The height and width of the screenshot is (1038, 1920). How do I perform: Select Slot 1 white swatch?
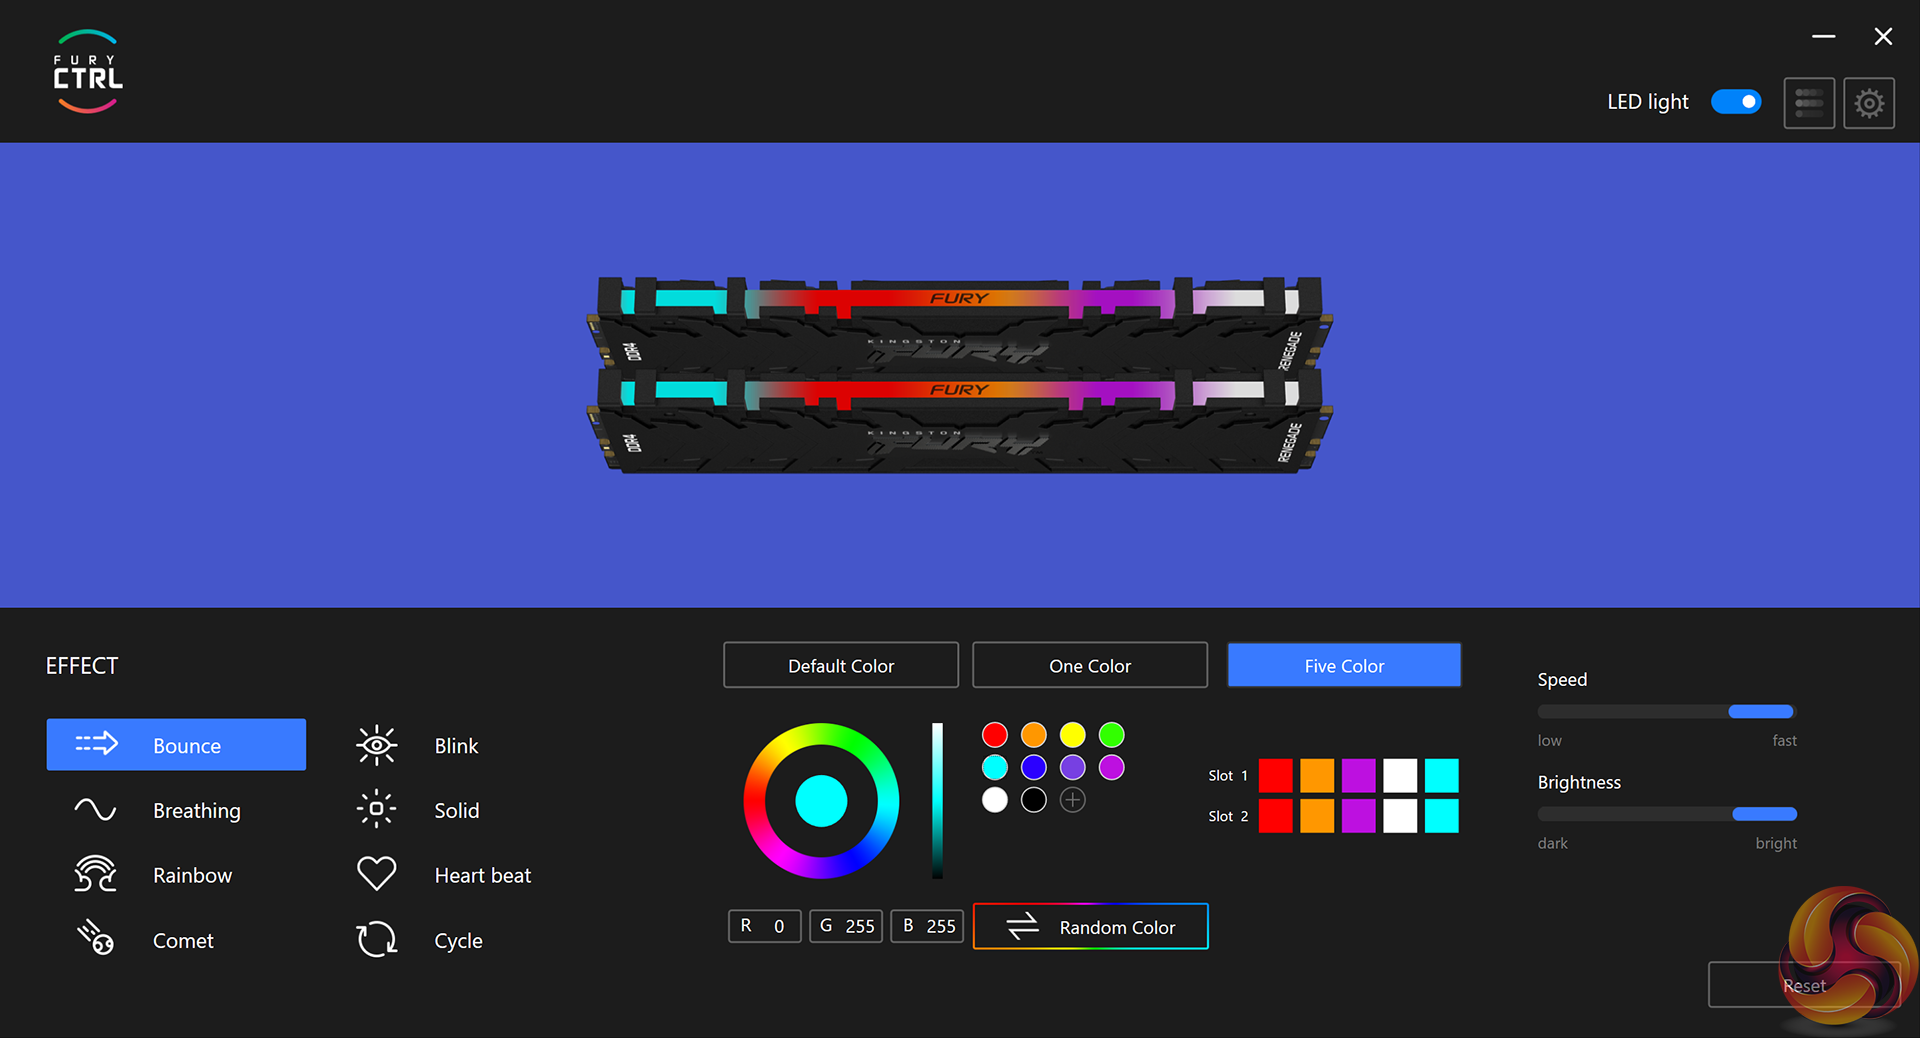tap(1400, 776)
